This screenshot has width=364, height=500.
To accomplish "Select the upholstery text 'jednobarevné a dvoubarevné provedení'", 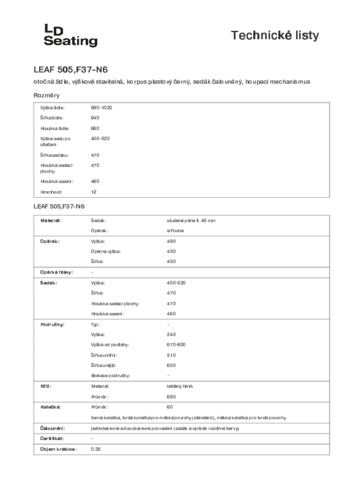I will 131,428.
